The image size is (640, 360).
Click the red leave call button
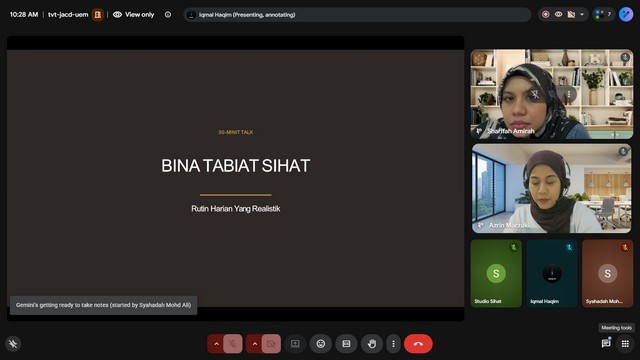(418, 344)
